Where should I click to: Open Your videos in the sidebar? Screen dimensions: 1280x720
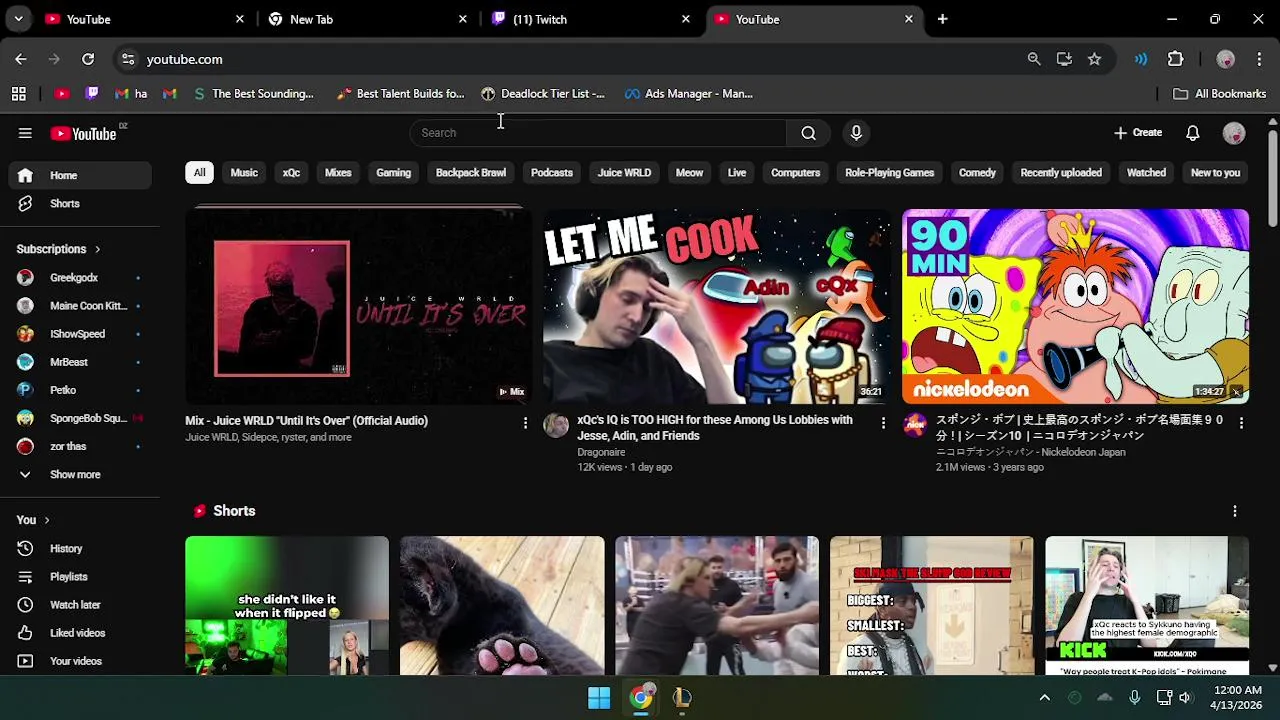point(80,660)
